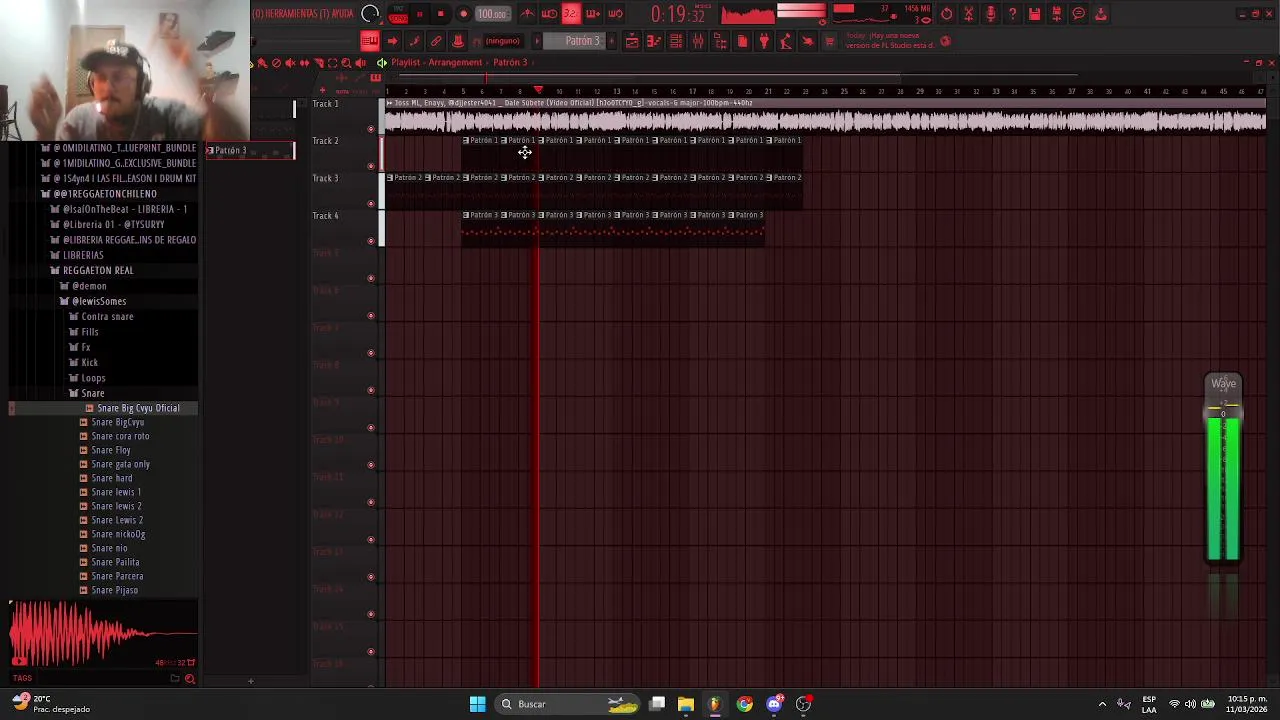
Task: Open the Piano roll view icon
Action: pyautogui.click(x=654, y=41)
